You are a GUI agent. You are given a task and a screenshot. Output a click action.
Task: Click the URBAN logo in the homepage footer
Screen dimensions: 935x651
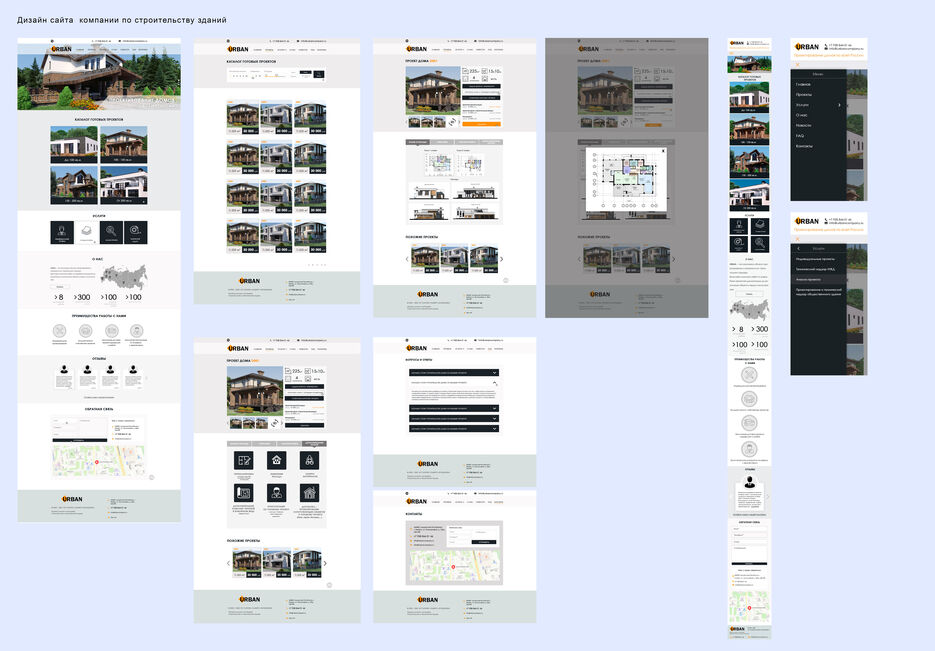coord(72,499)
